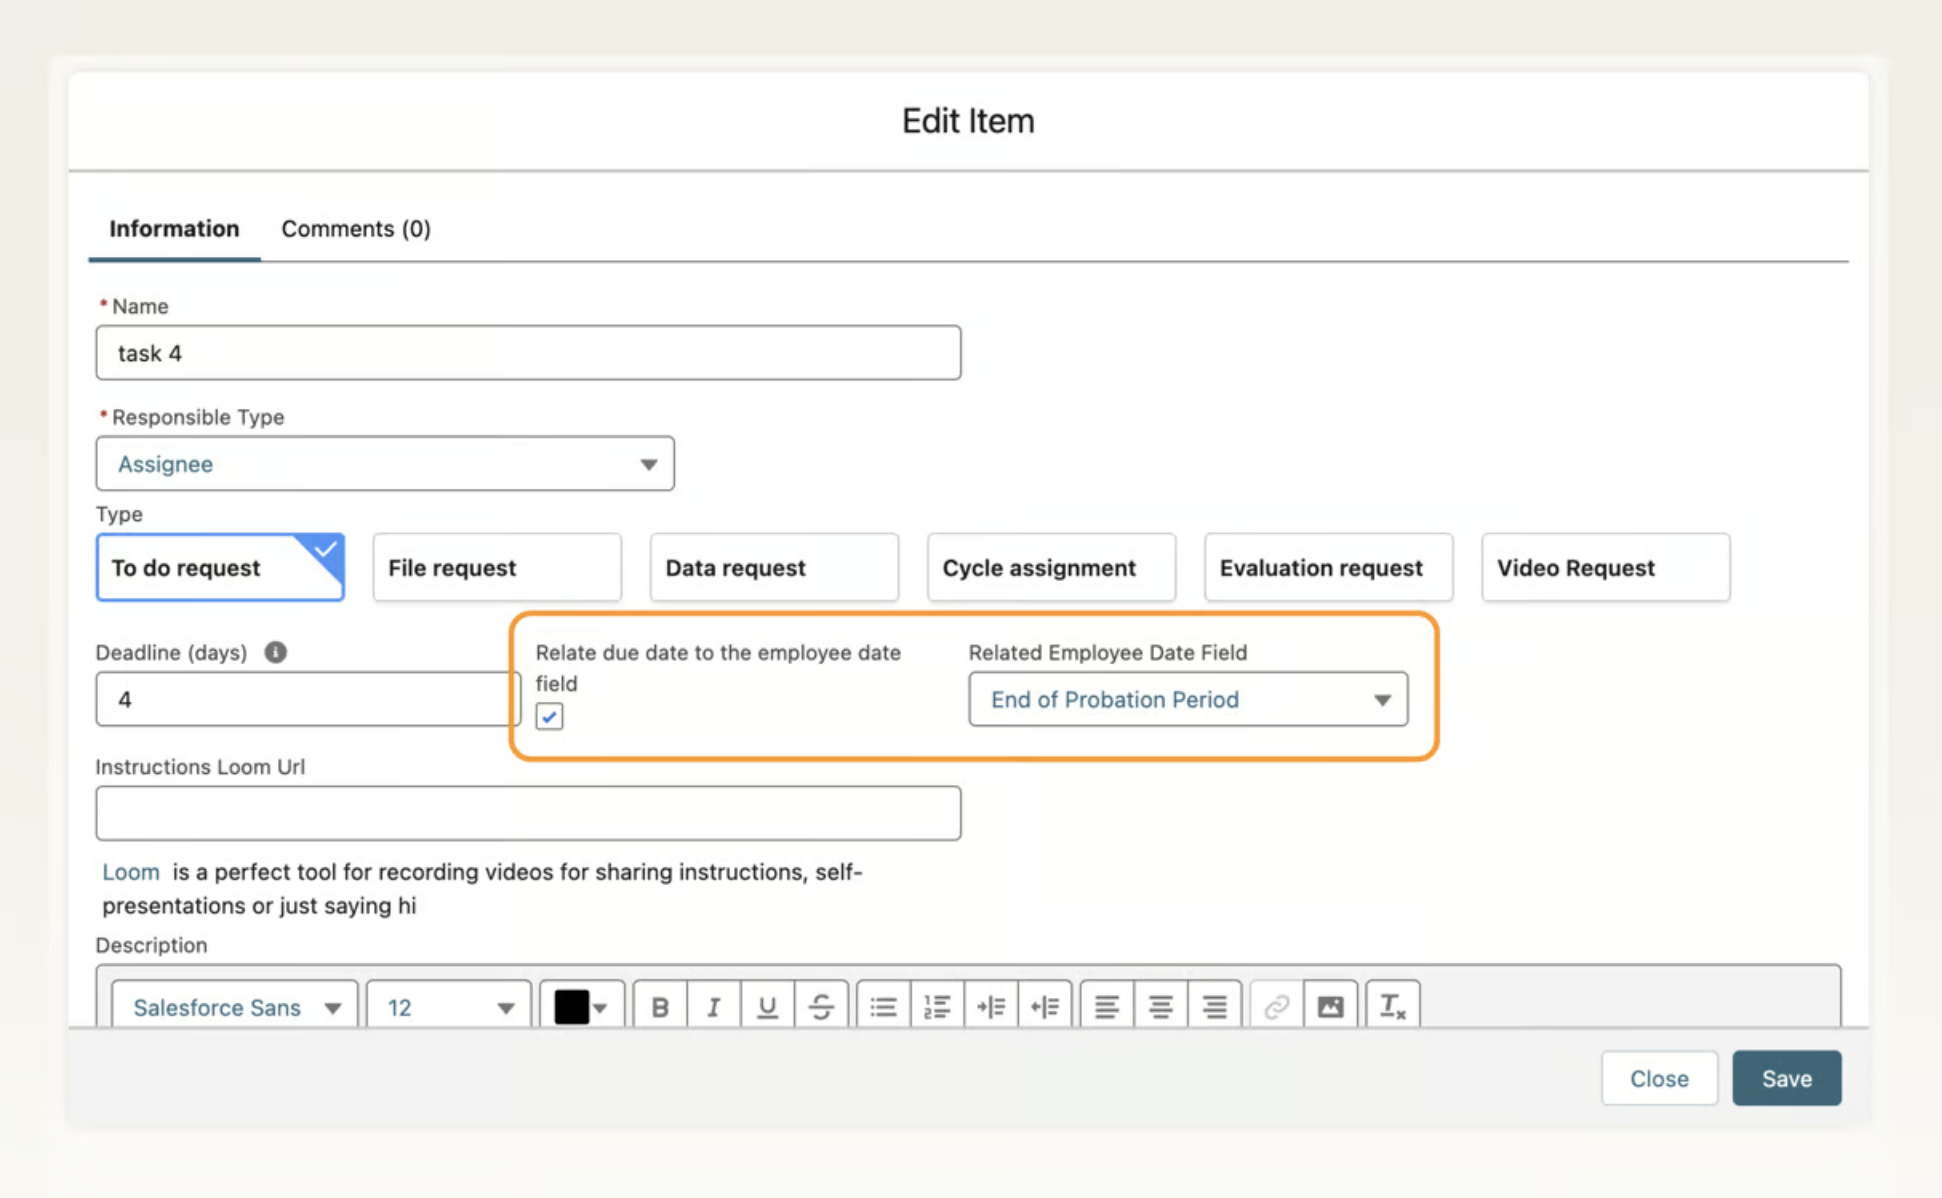Click the Save button
Image resolution: width=1942 pixels, height=1198 pixels.
(1786, 1078)
